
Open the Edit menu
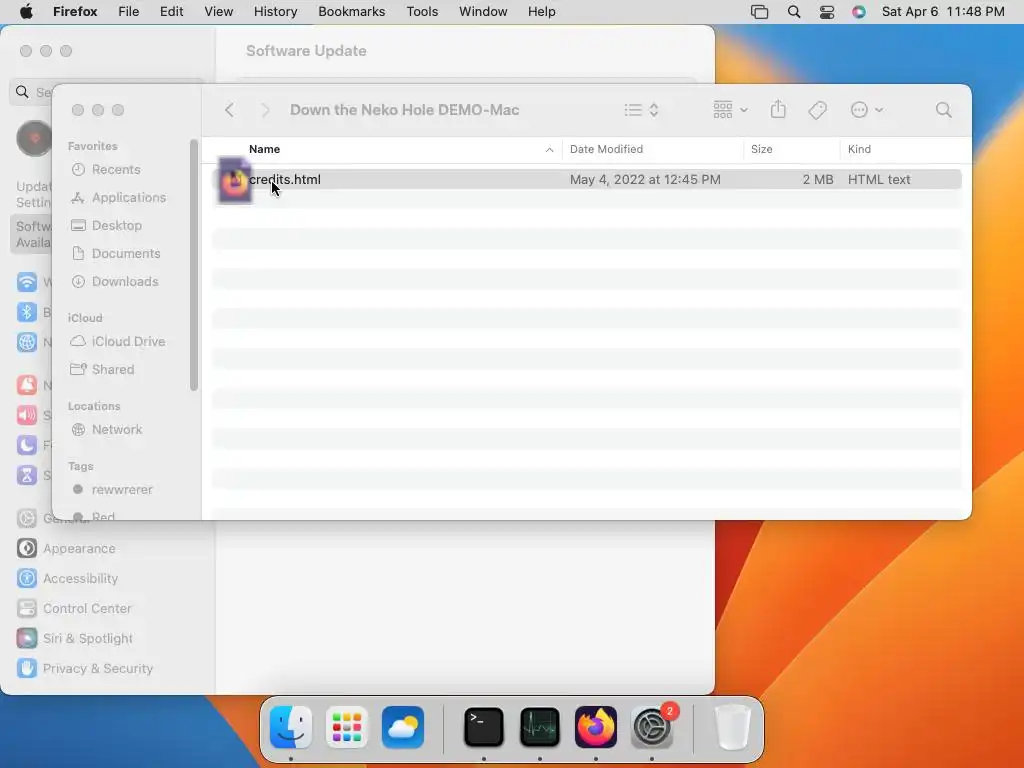(x=172, y=12)
